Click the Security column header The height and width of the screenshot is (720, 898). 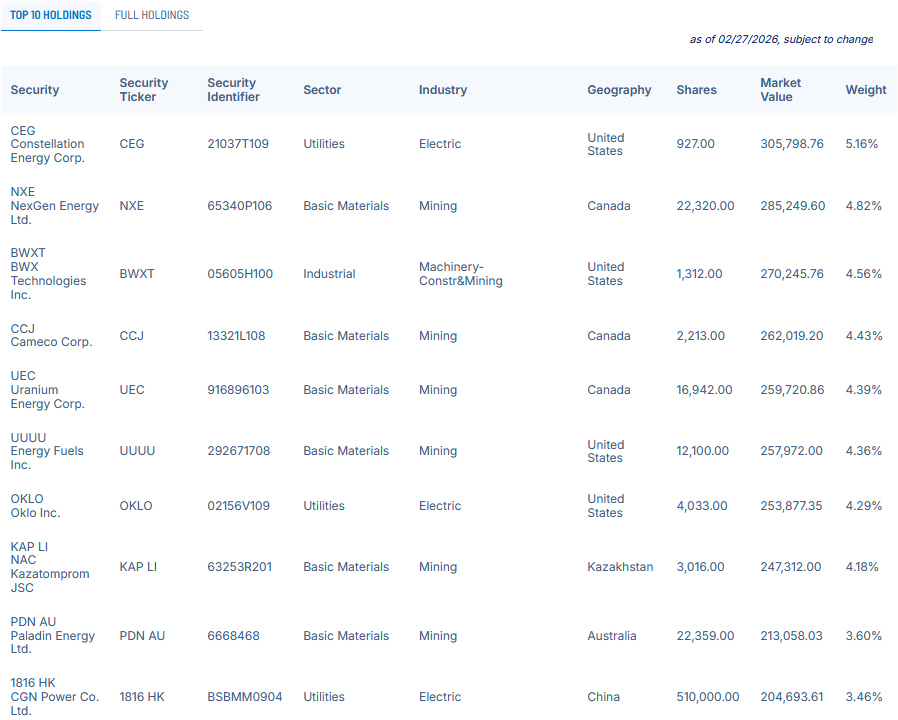click(35, 90)
